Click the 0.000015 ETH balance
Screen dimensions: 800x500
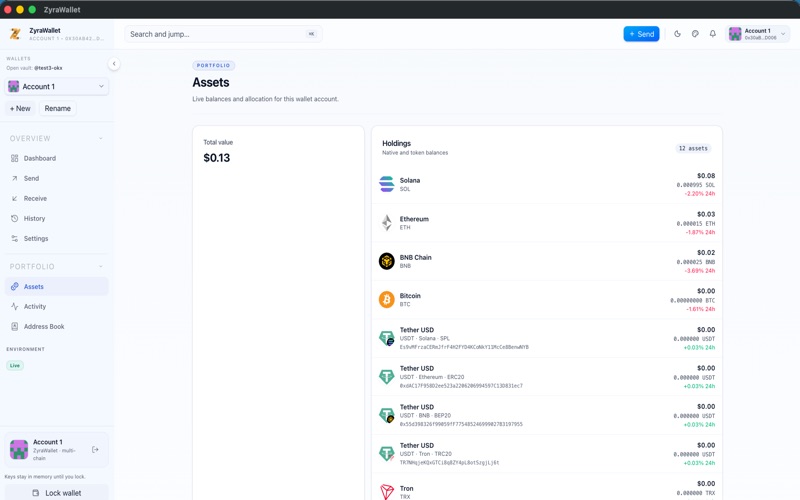point(695,223)
